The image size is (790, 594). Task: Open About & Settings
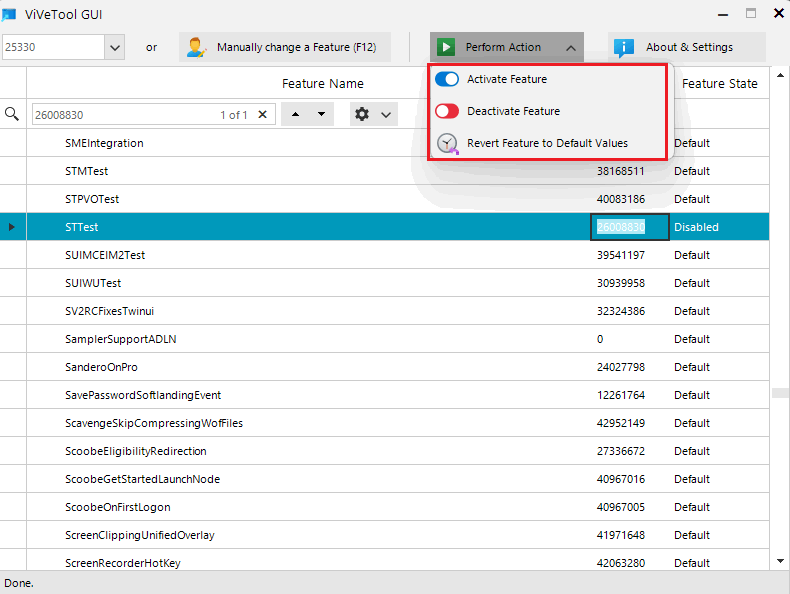click(687, 47)
